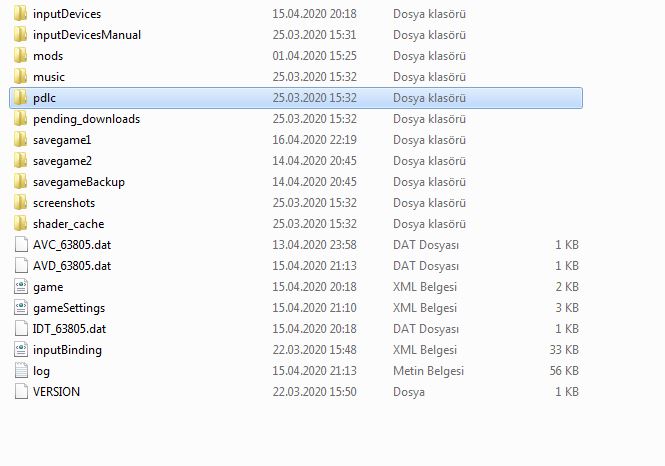665x466 pixels.
Task: Click XML Belgesi type in gameSettings row
Action: point(425,308)
